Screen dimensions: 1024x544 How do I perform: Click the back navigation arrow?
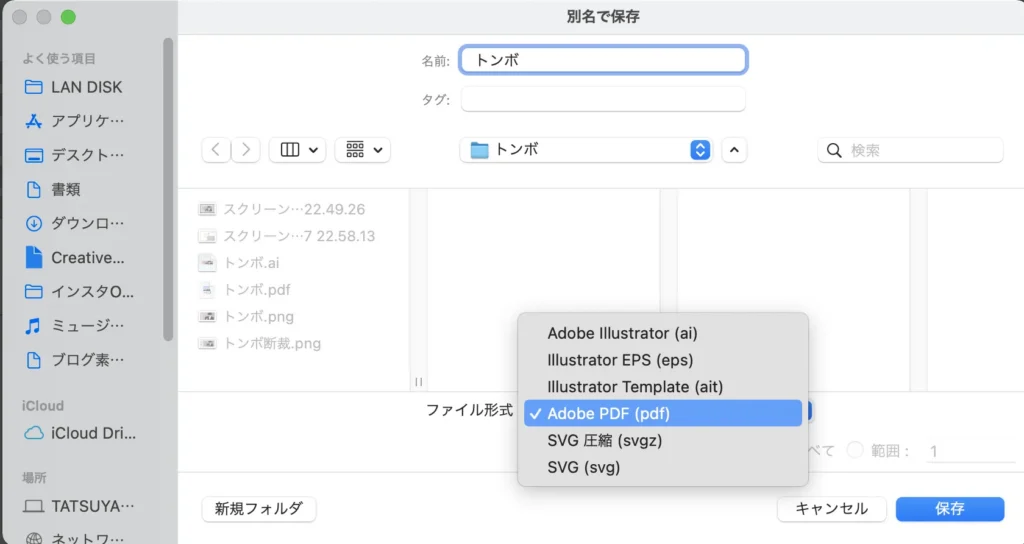(x=216, y=150)
